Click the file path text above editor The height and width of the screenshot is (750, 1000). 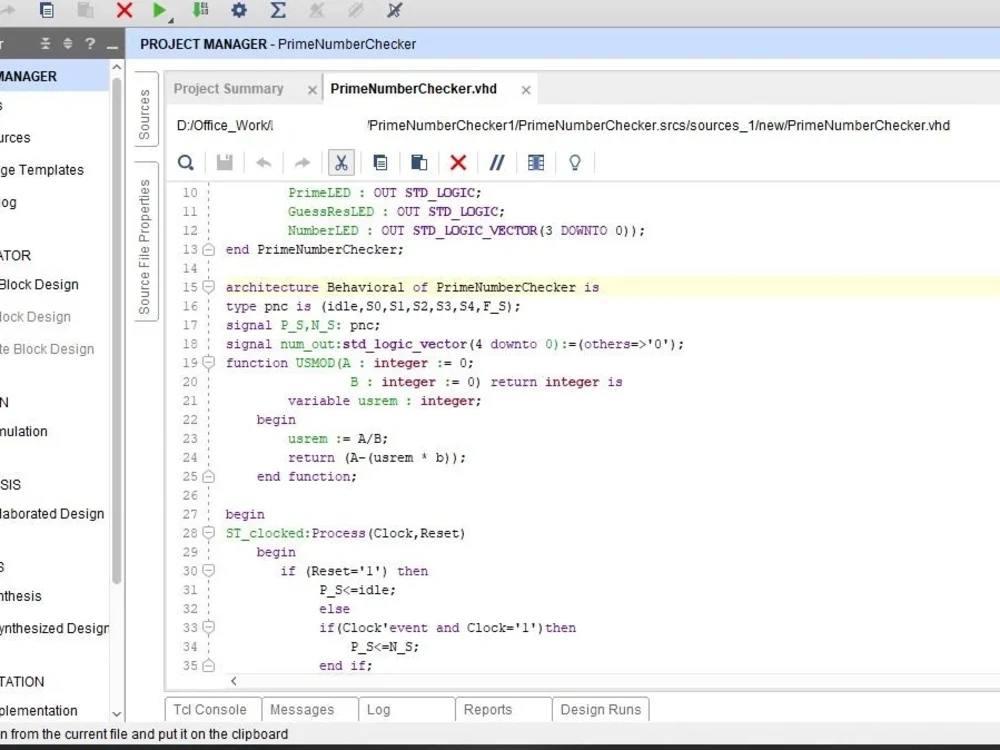tap(563, 125)
